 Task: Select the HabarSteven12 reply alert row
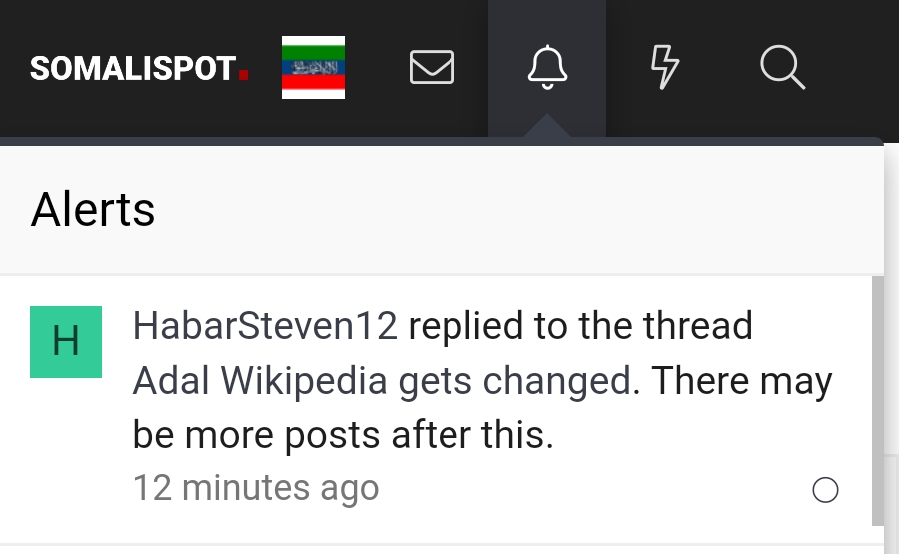[436, 409]
